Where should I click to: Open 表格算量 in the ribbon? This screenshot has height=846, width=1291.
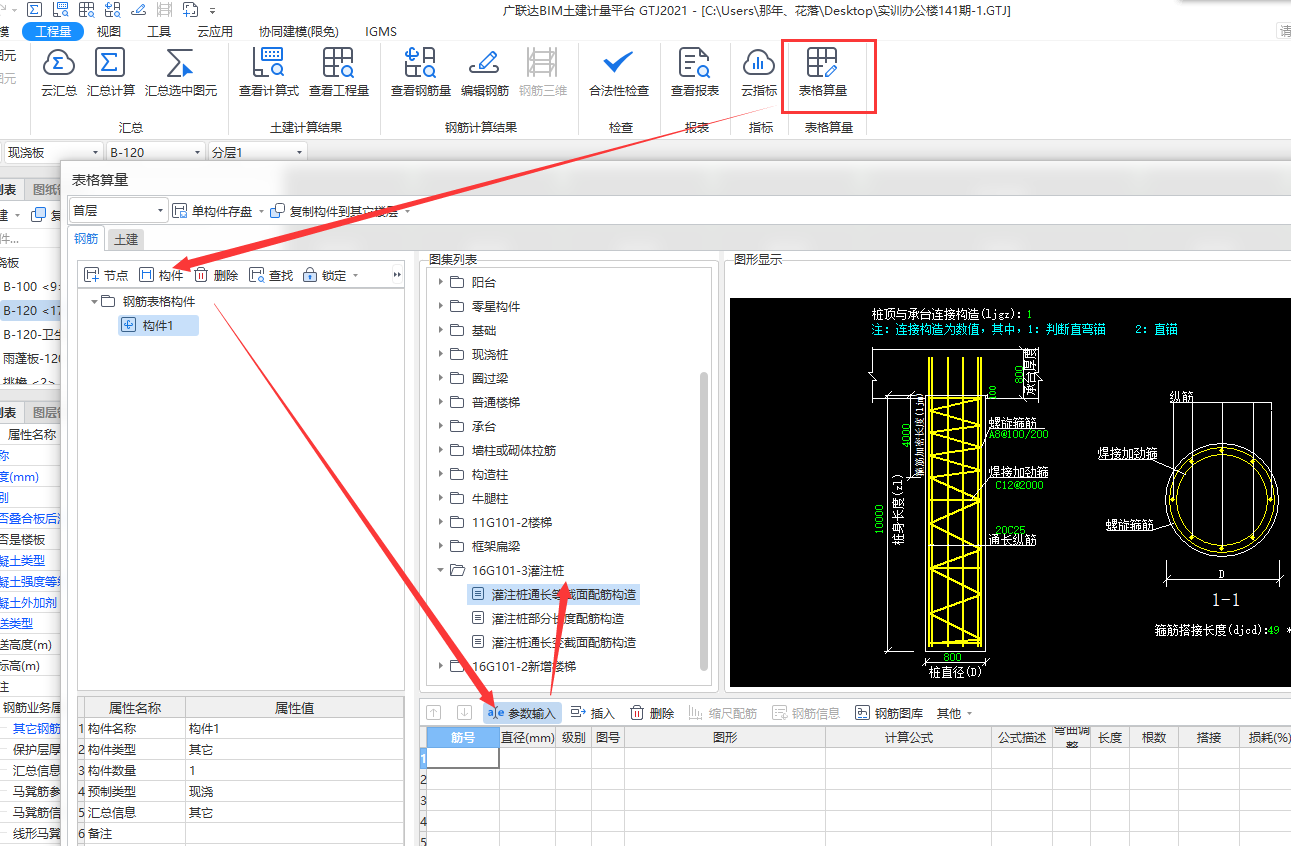(x=823, y=72)
